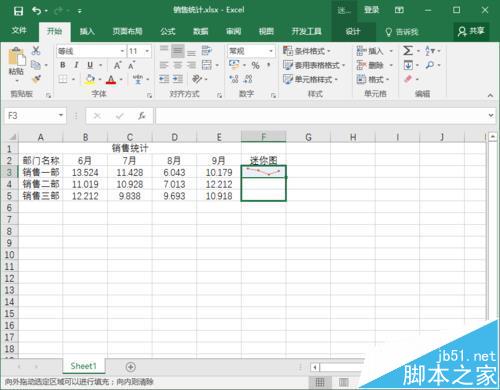Click 删除 delete cells button
This screenshot has height=390, width=500.
coord(370,65)
